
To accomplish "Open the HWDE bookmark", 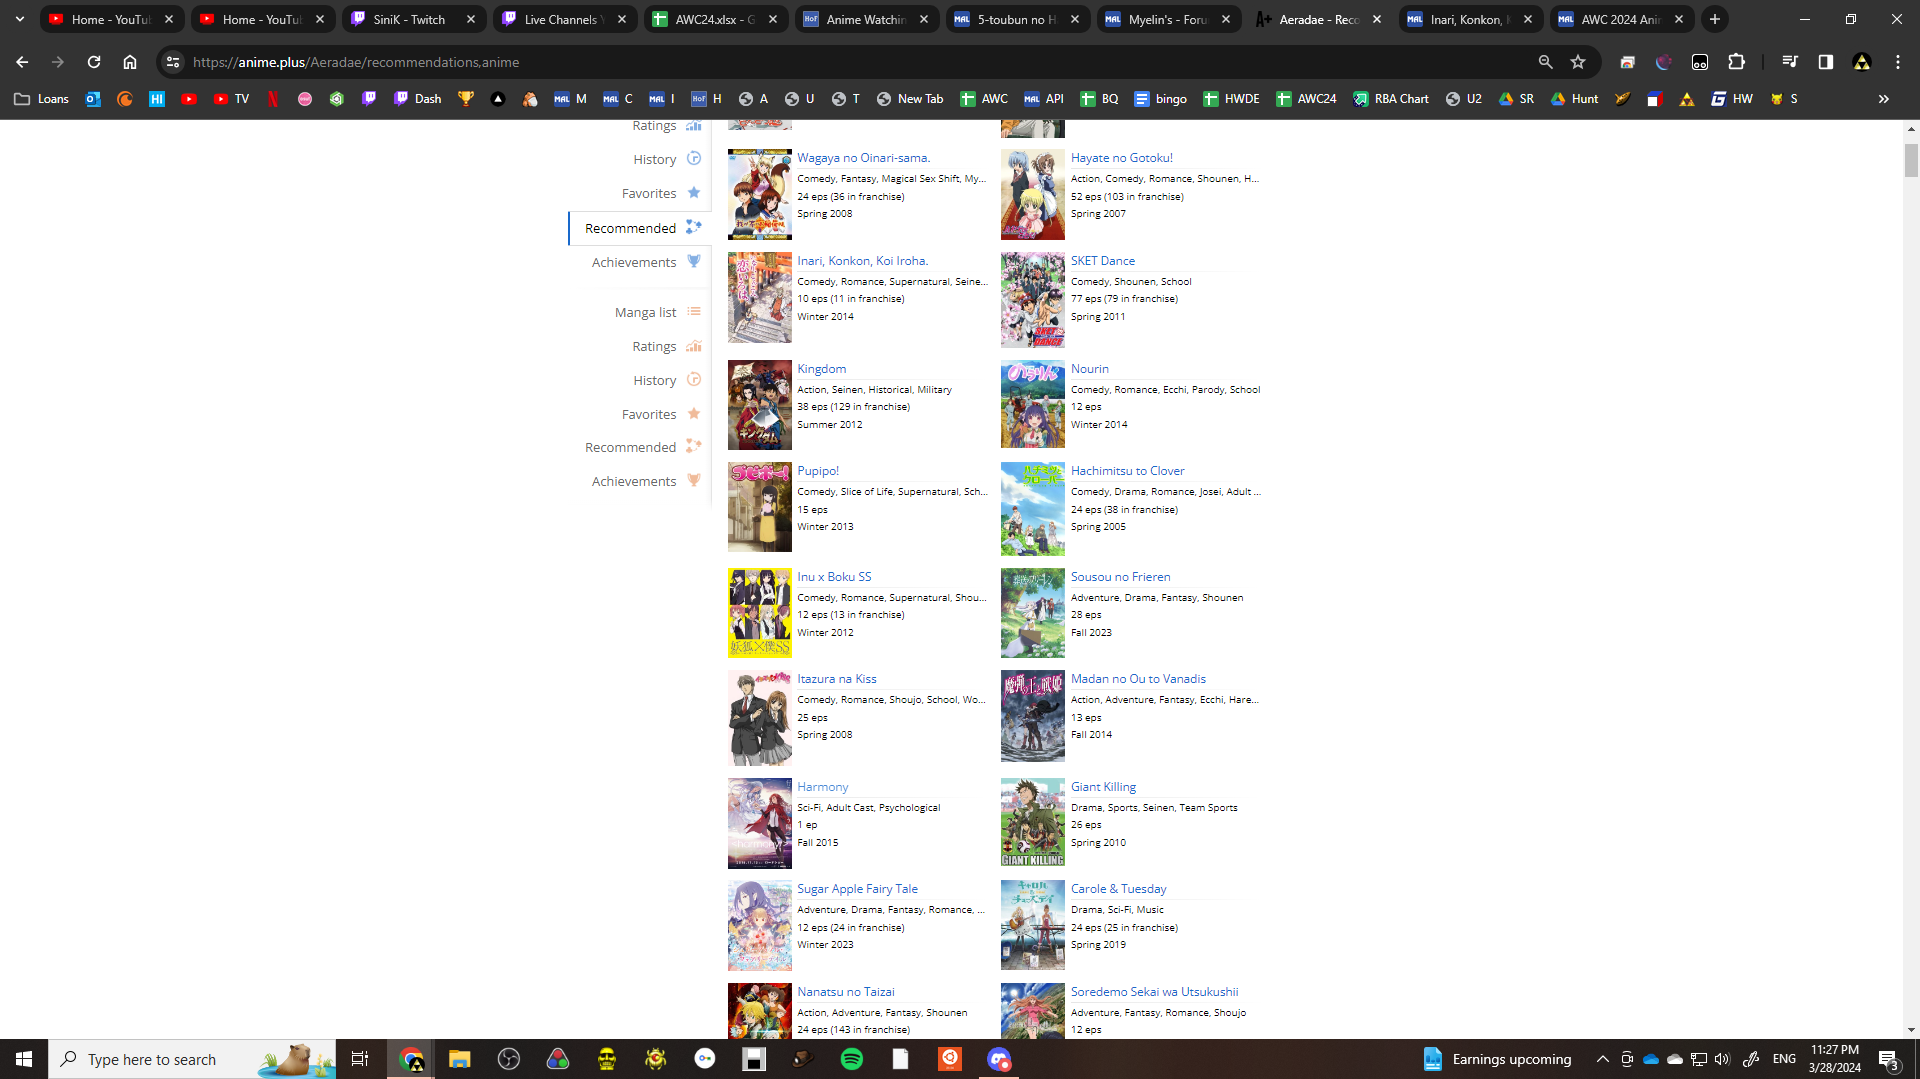I will (x=1231, y=99).
